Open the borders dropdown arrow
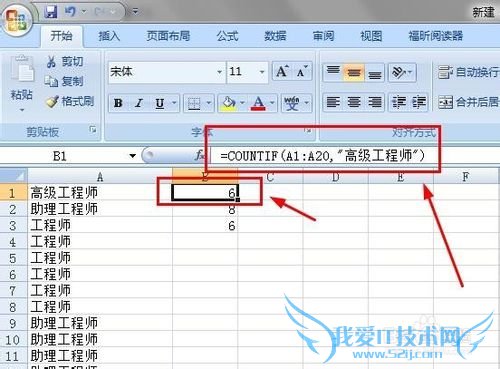Viewport: 500px width, 369px height. pyautogui.click(x=209, y=103)
